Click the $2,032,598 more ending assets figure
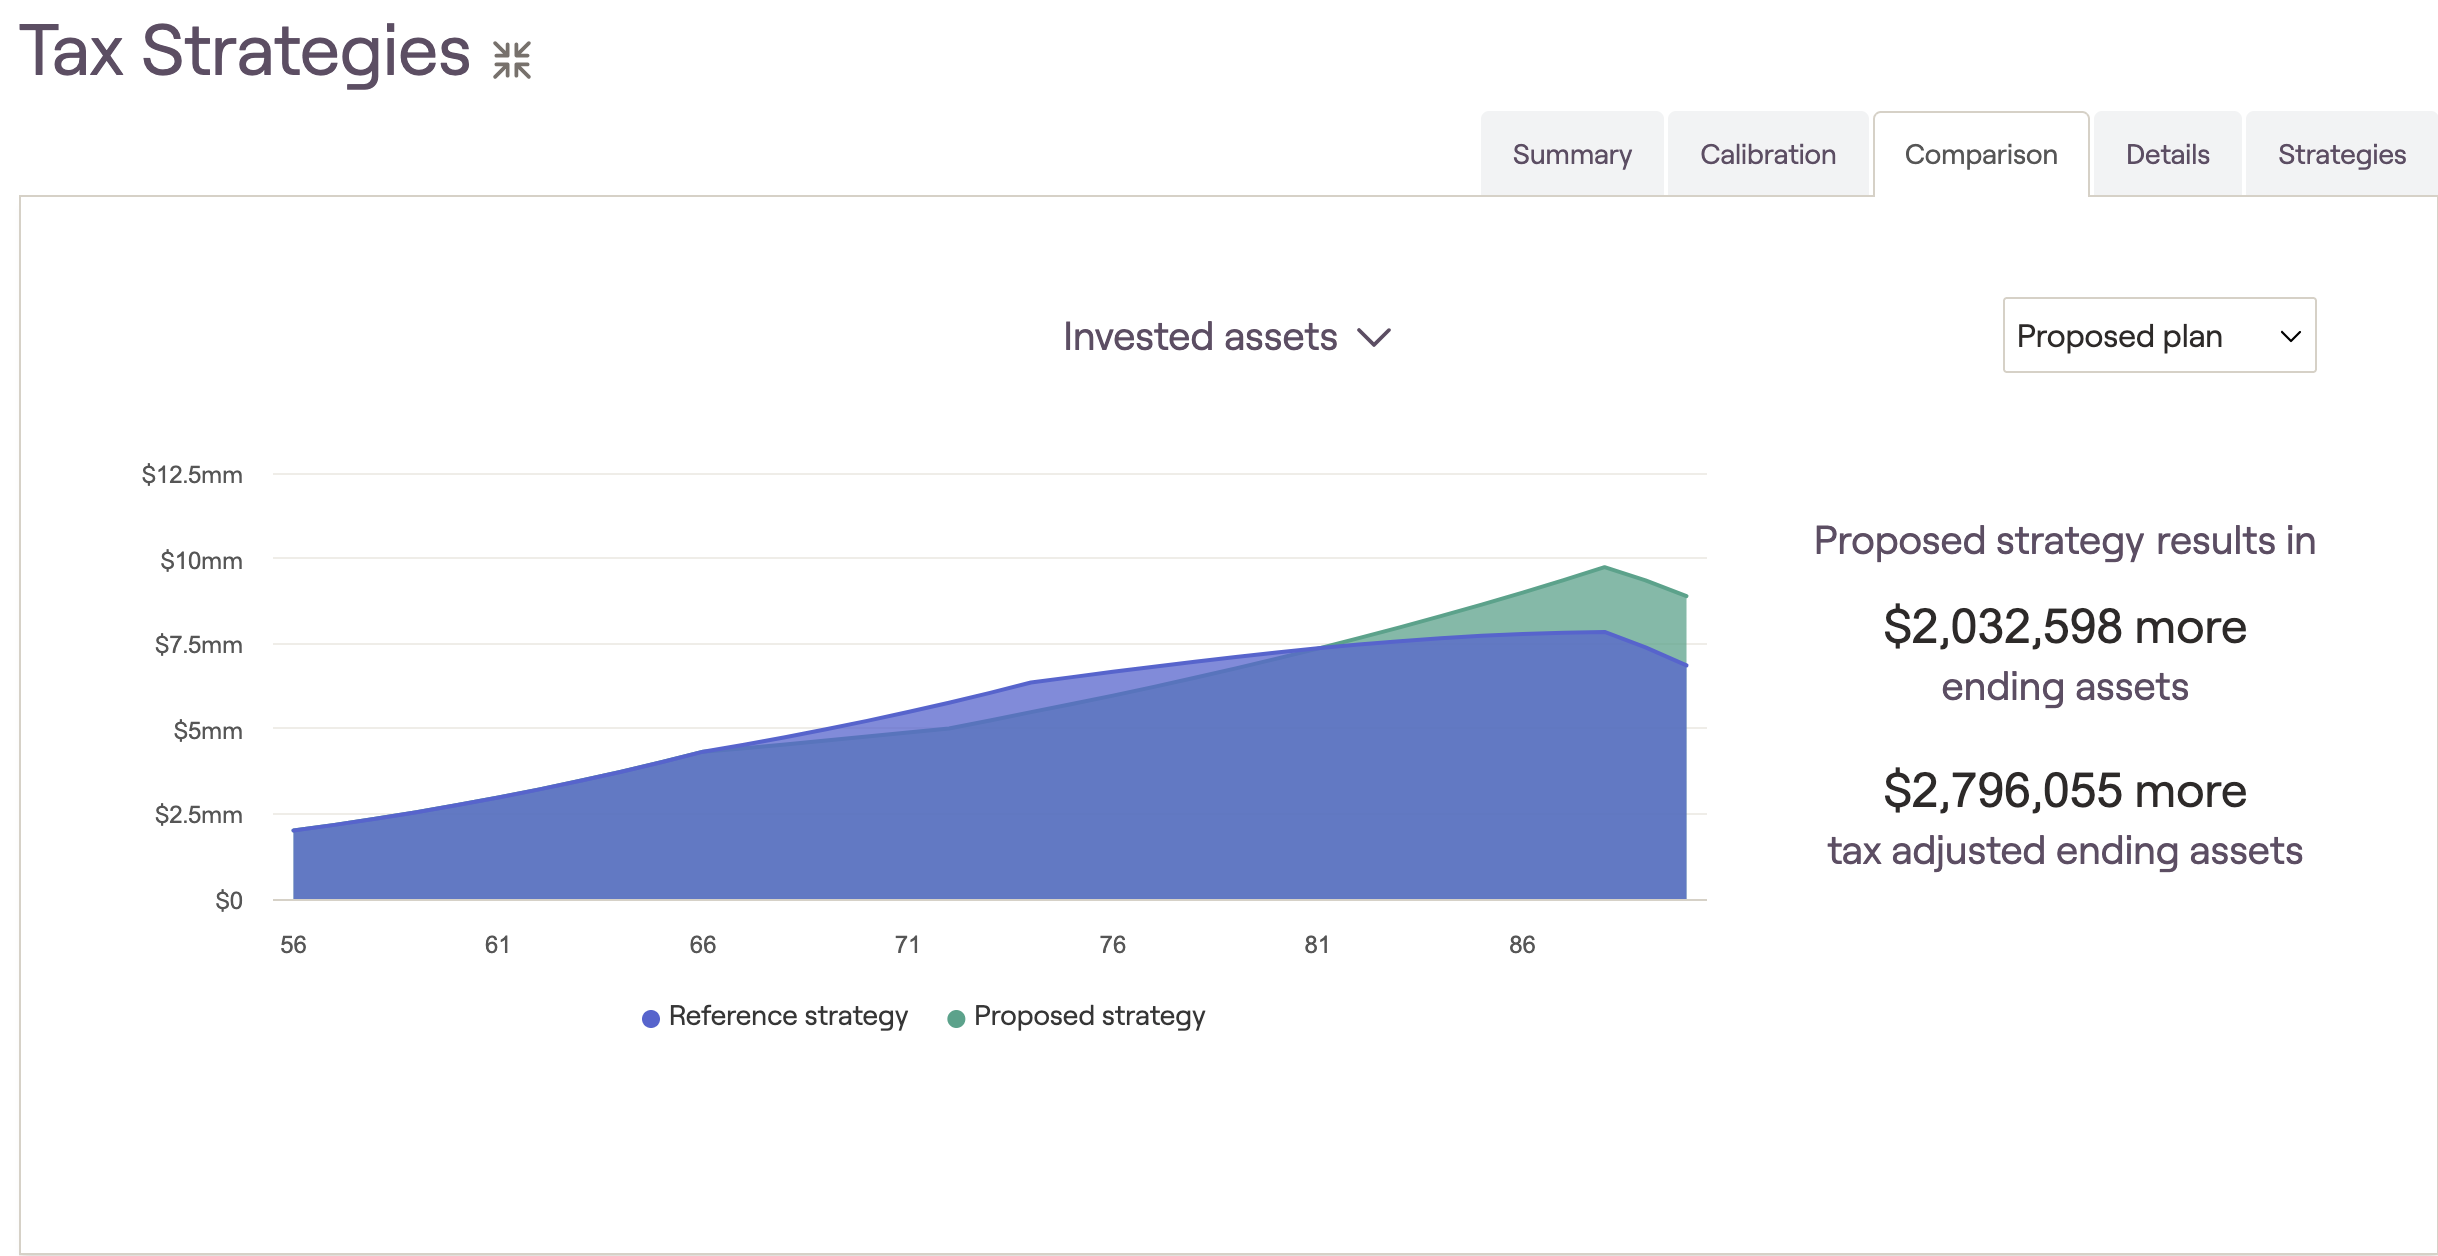 click(2065, 627)
